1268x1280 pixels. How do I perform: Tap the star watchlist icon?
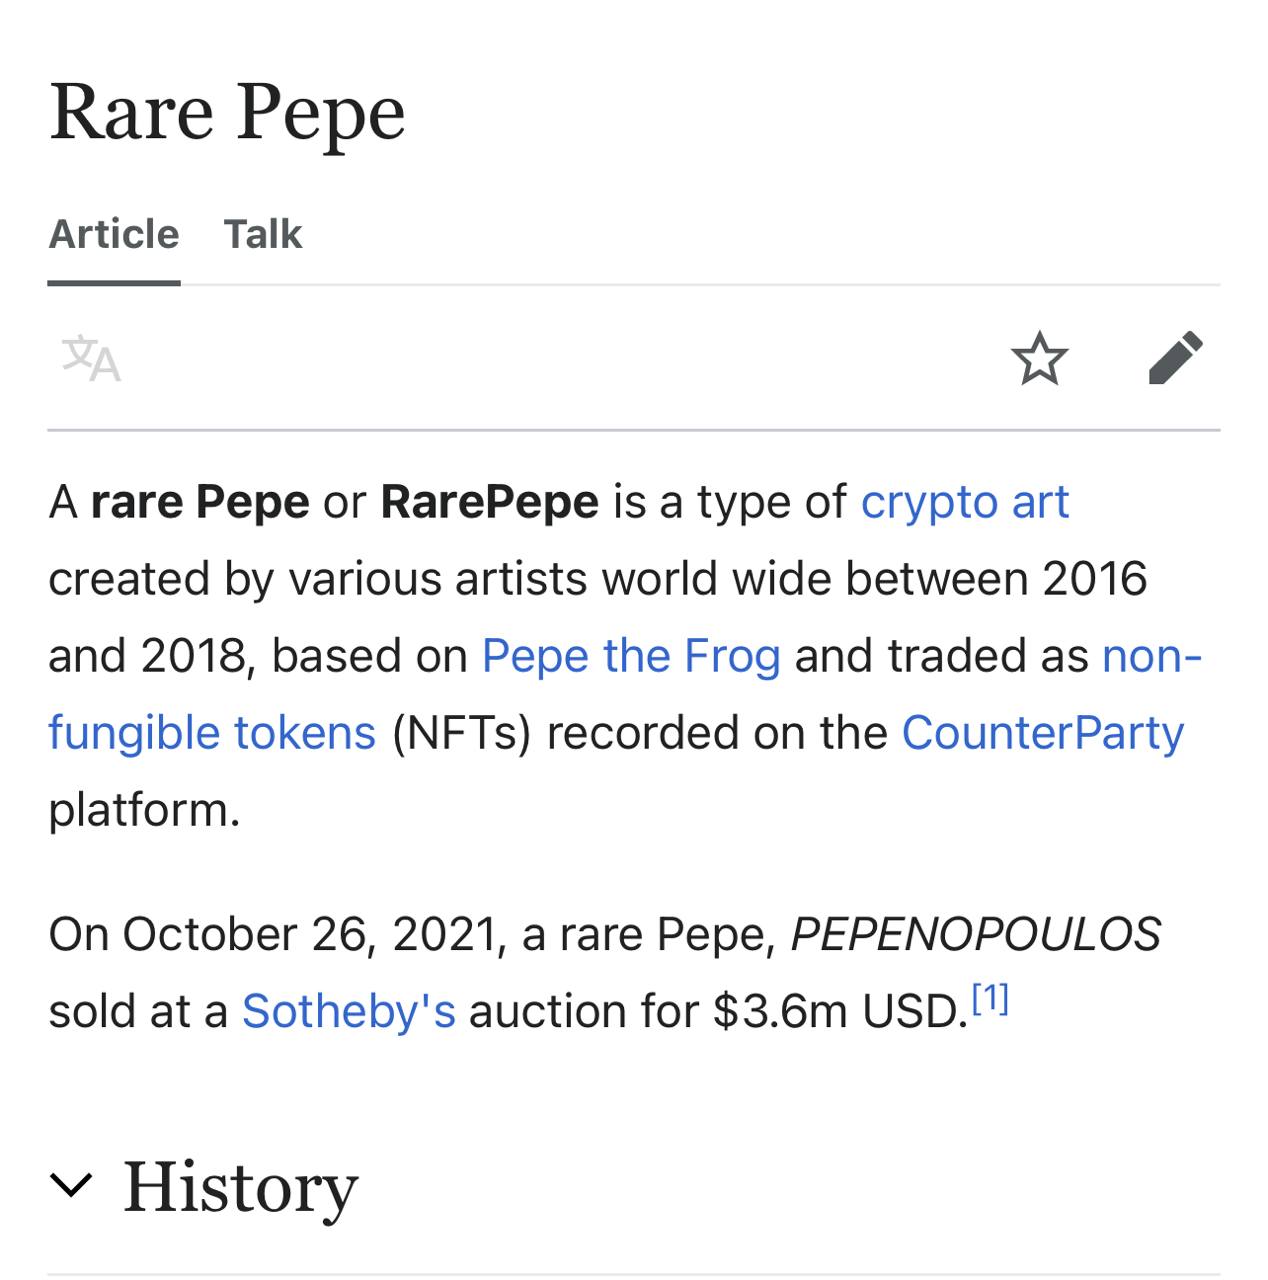[1039, 358]
